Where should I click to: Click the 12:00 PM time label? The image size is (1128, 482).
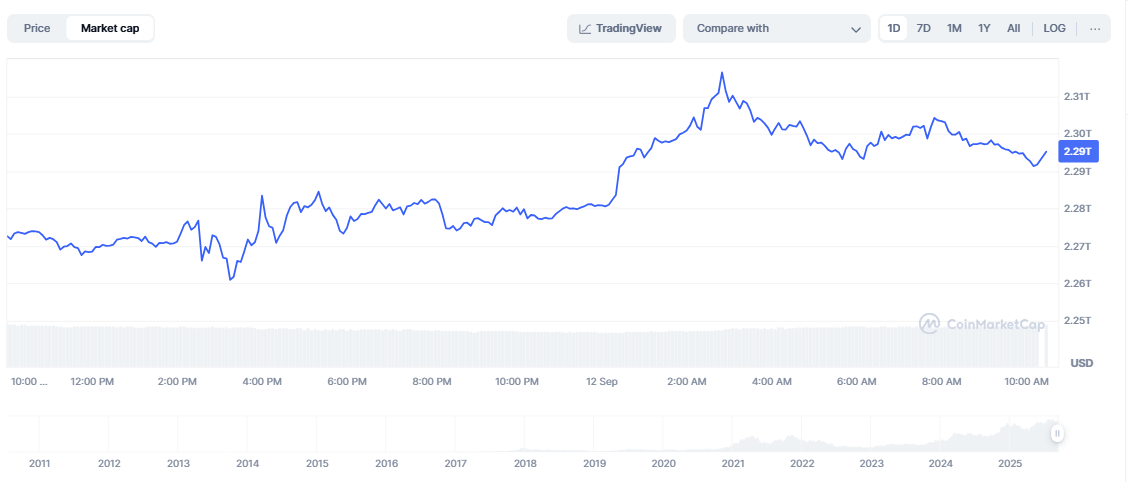click(x=93, y=381)
